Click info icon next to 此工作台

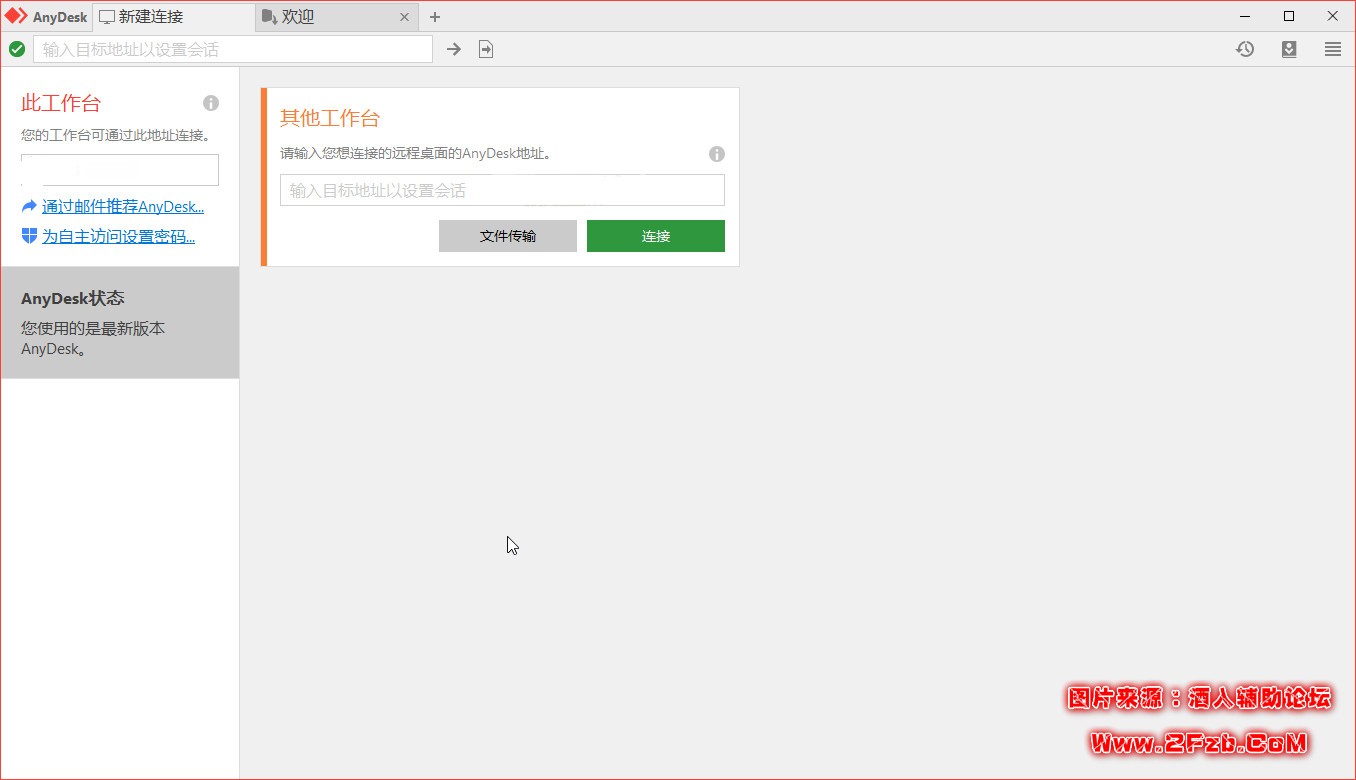[211, 103]
